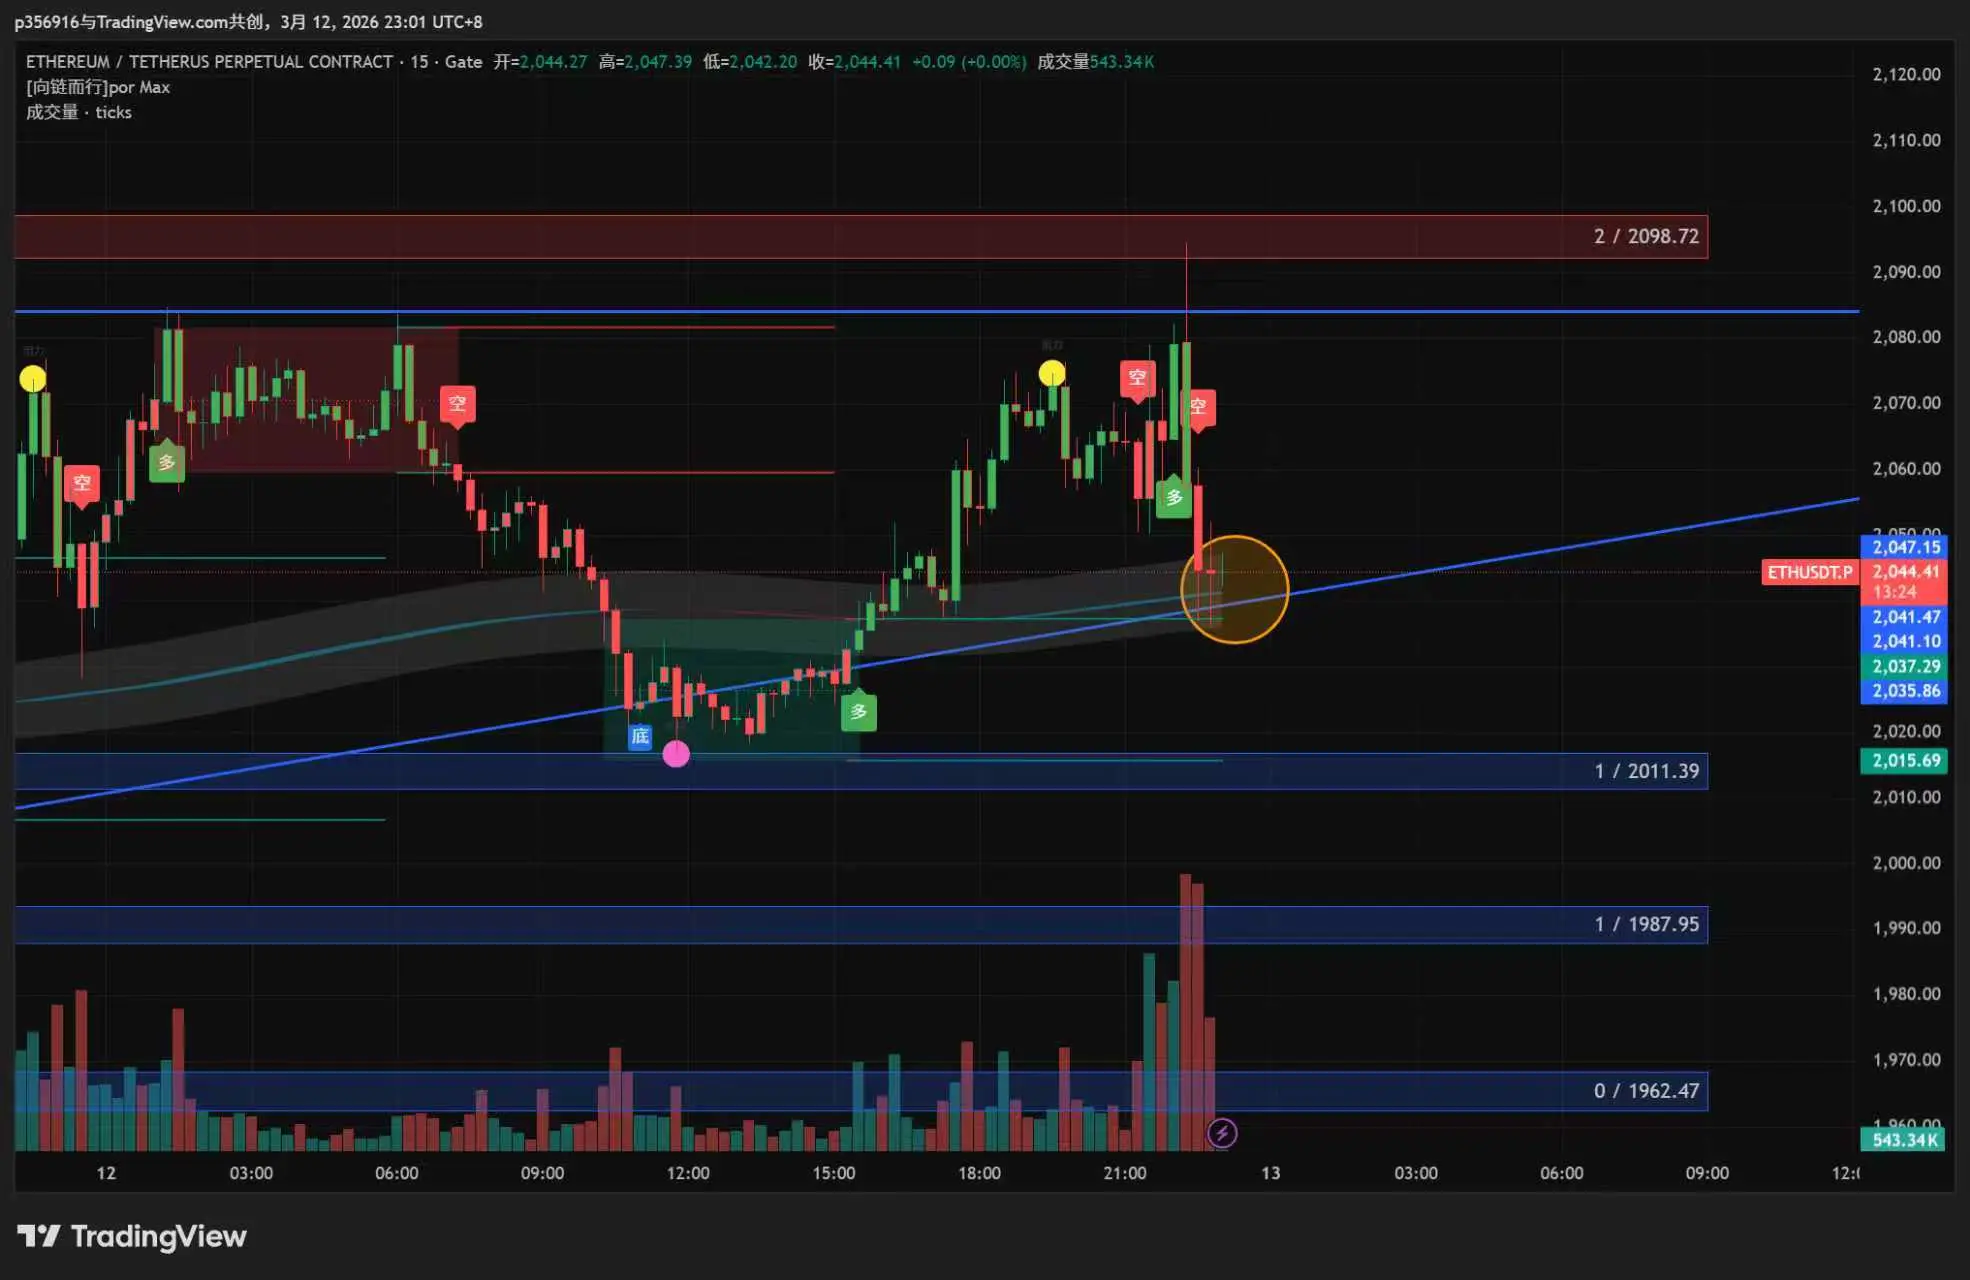This screenshot has height=1280, width=1970.
Task: Click the yellow dot at the chart's left edge
Action: (33, 379)
